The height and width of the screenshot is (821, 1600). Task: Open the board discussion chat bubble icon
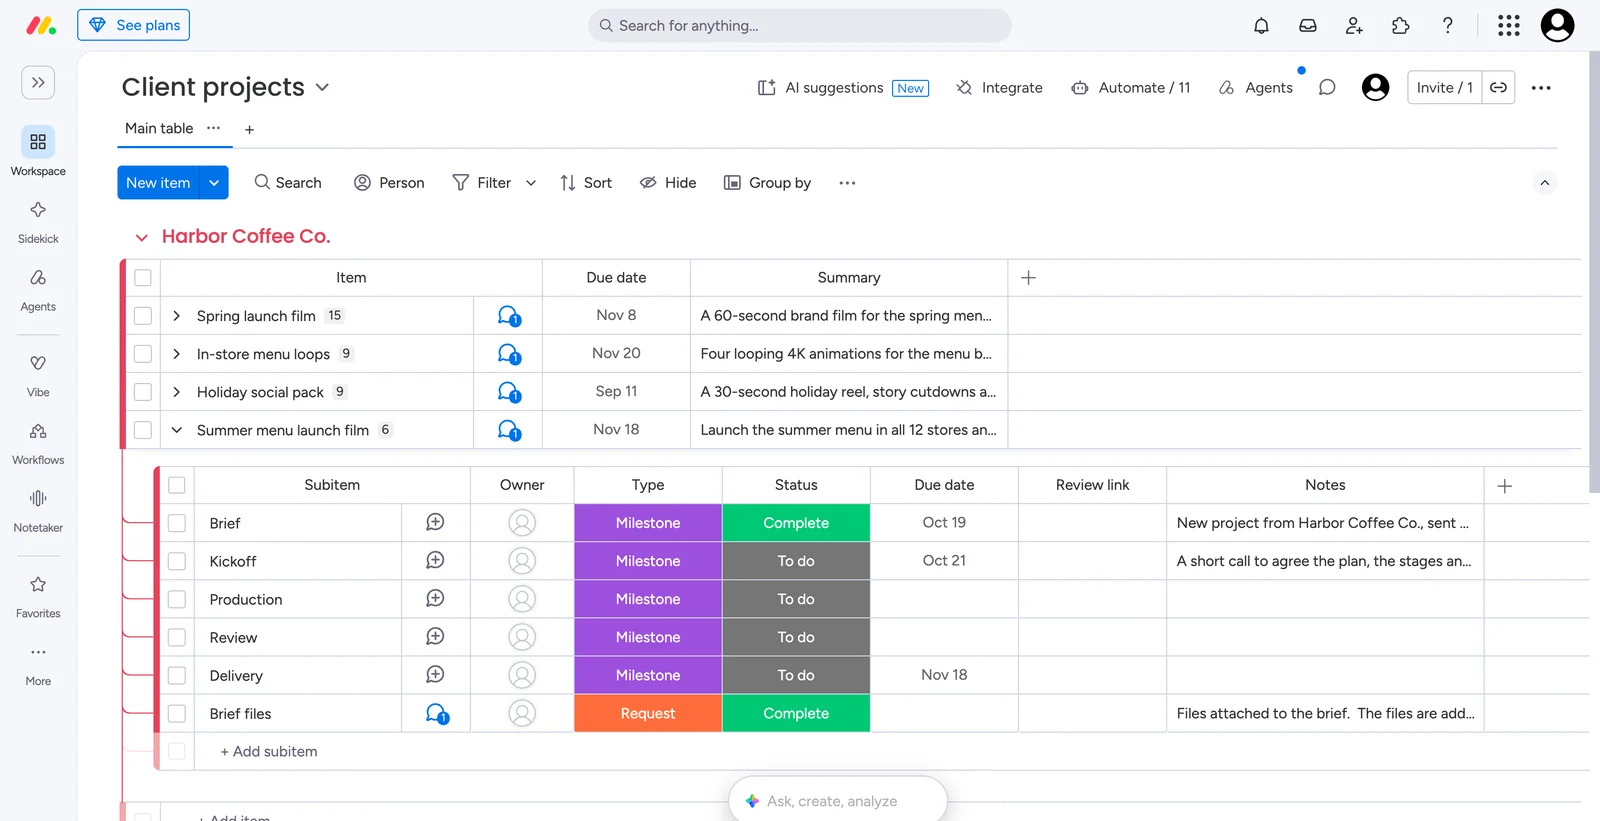[x=1327, y=88]
